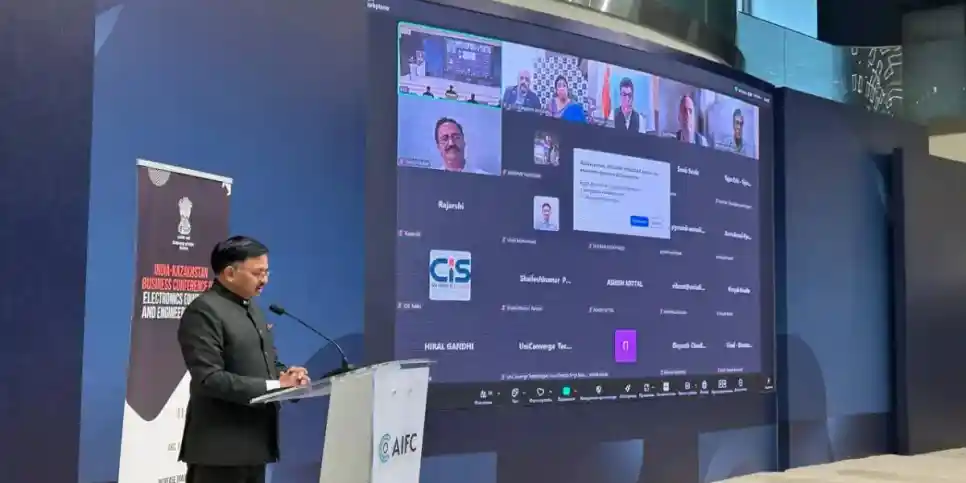Select the Shaileshkumar P... participant tile
Screen dimensions: 966x483
545,280
